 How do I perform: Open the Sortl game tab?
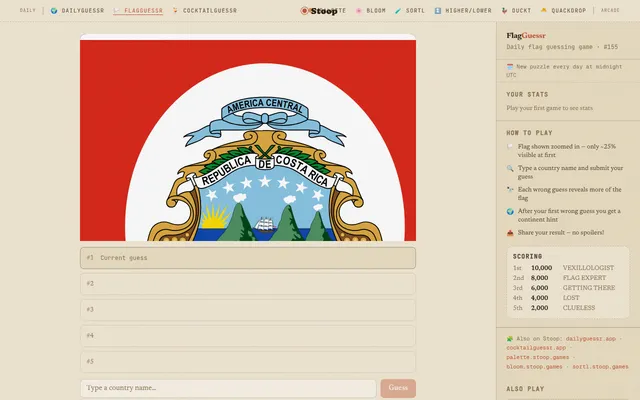coord(410,11)
